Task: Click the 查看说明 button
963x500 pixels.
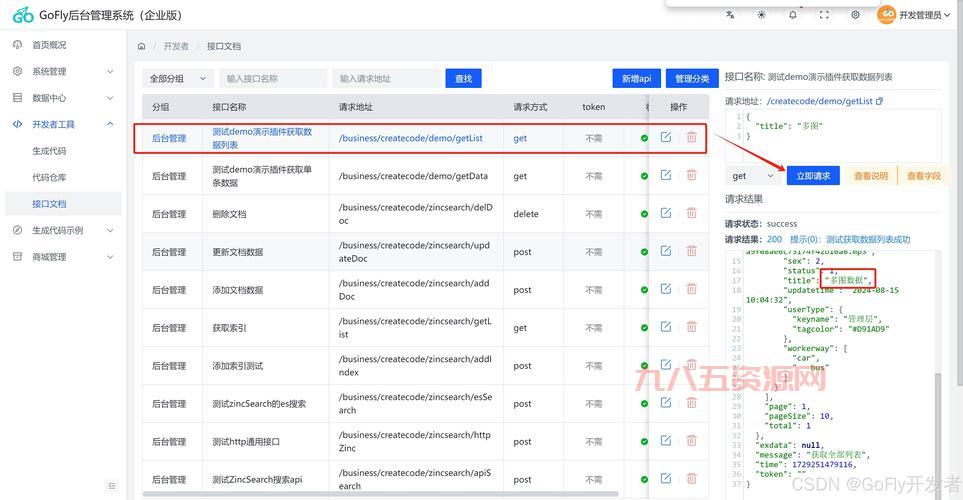Action: click(871, 176)
